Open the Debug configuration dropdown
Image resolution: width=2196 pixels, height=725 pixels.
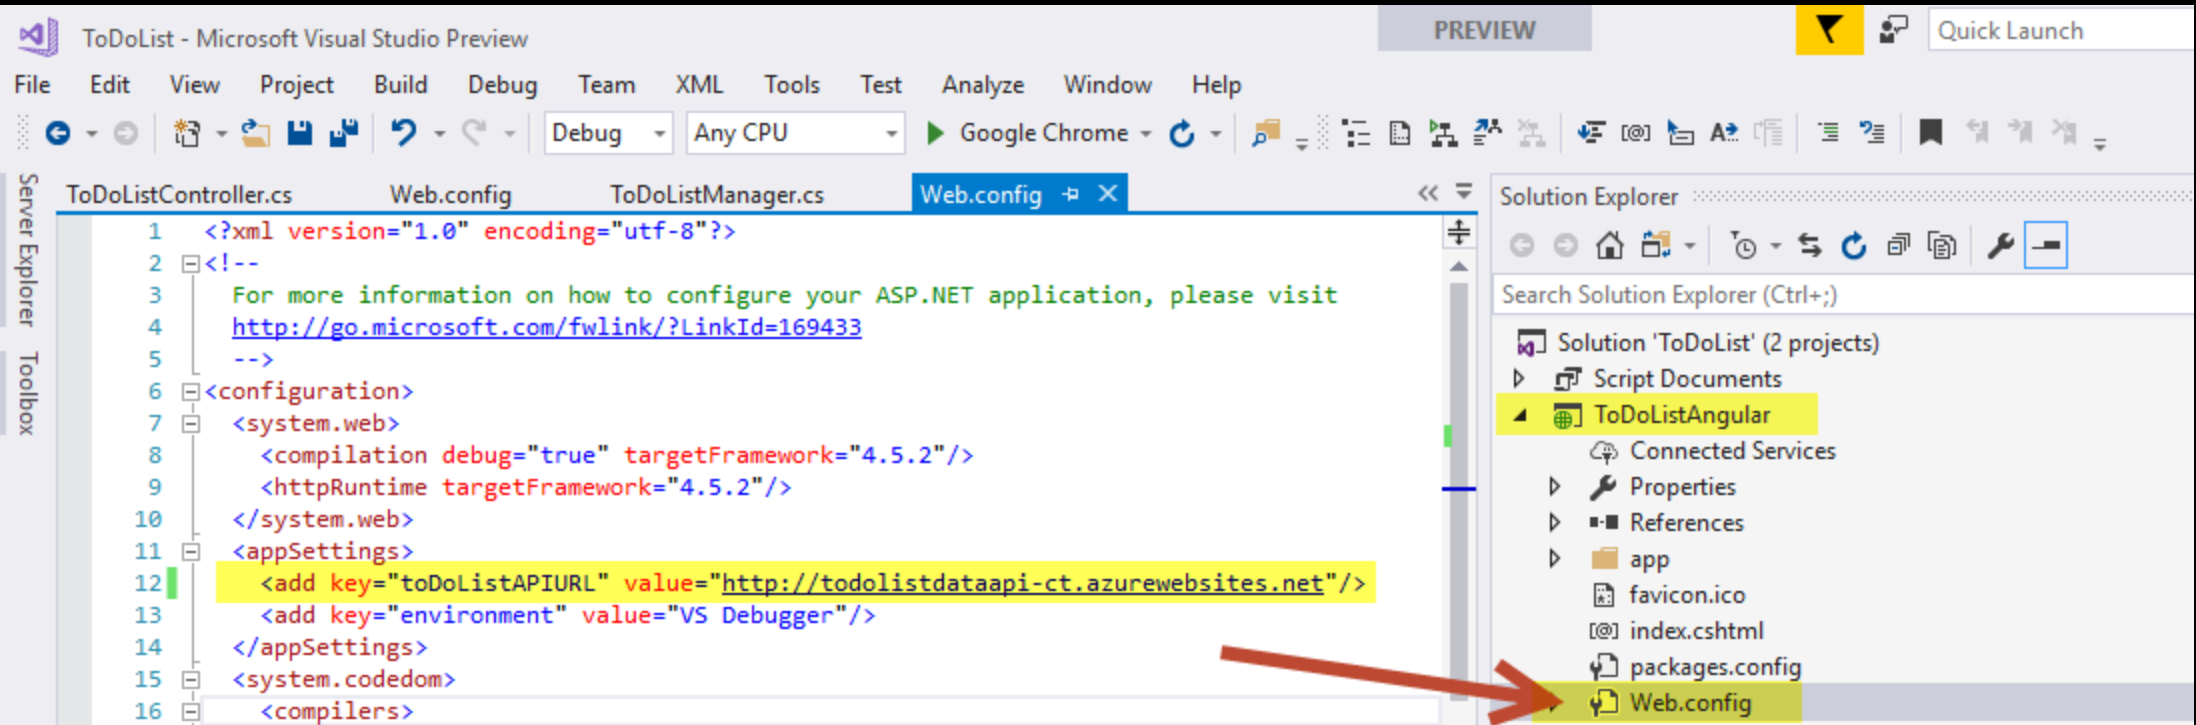click(608, 133)
